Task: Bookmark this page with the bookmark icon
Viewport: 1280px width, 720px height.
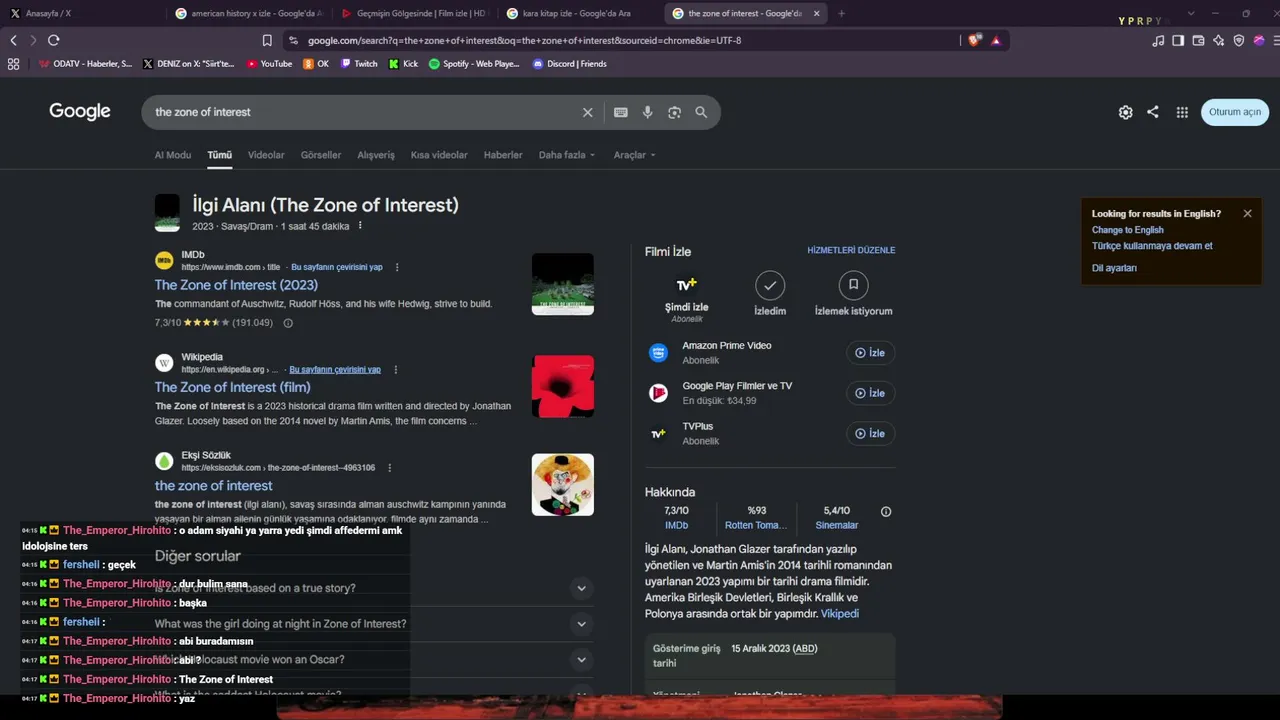Action: point(267,40)
